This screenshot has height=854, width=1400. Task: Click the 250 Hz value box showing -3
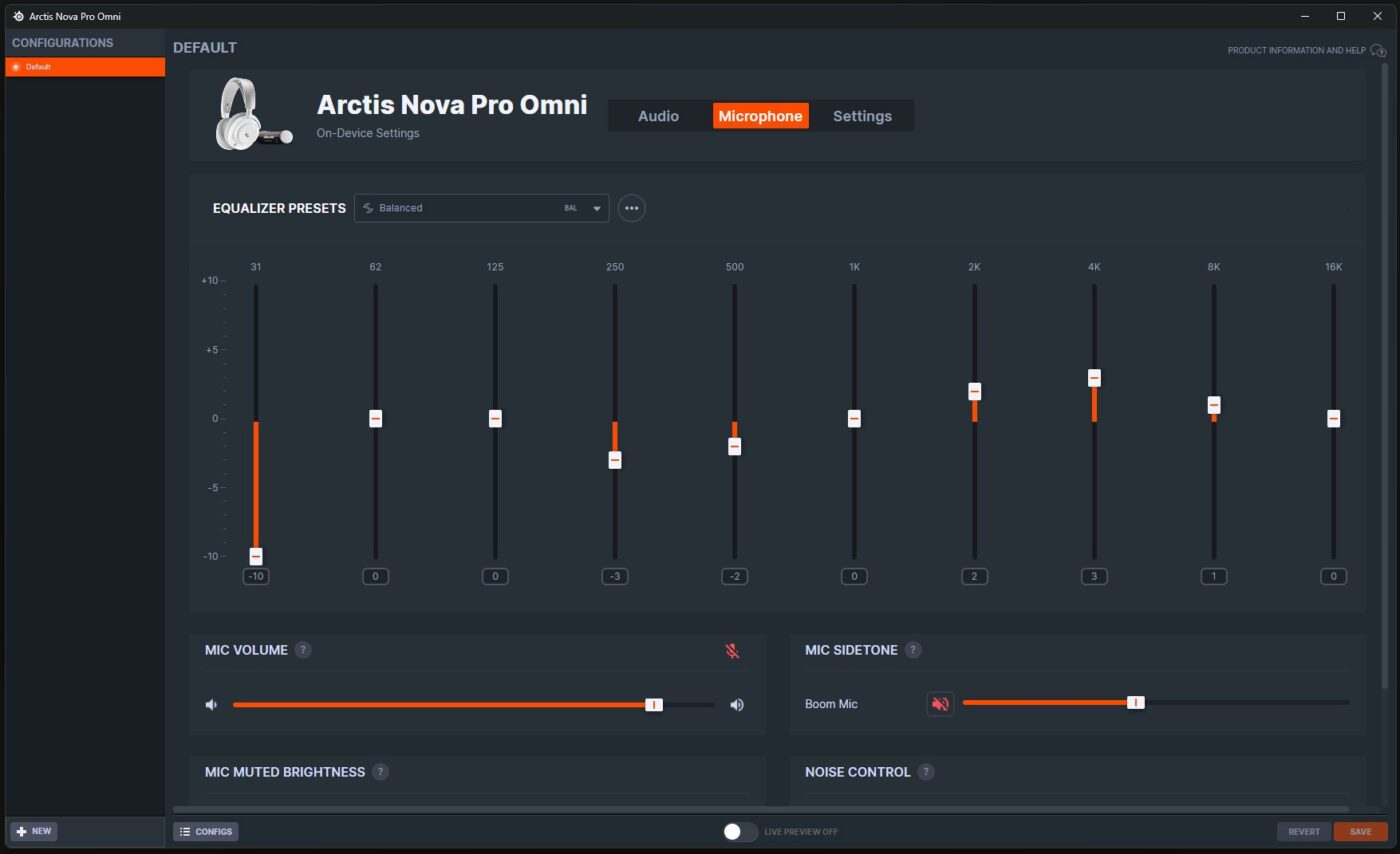point(615,576)
